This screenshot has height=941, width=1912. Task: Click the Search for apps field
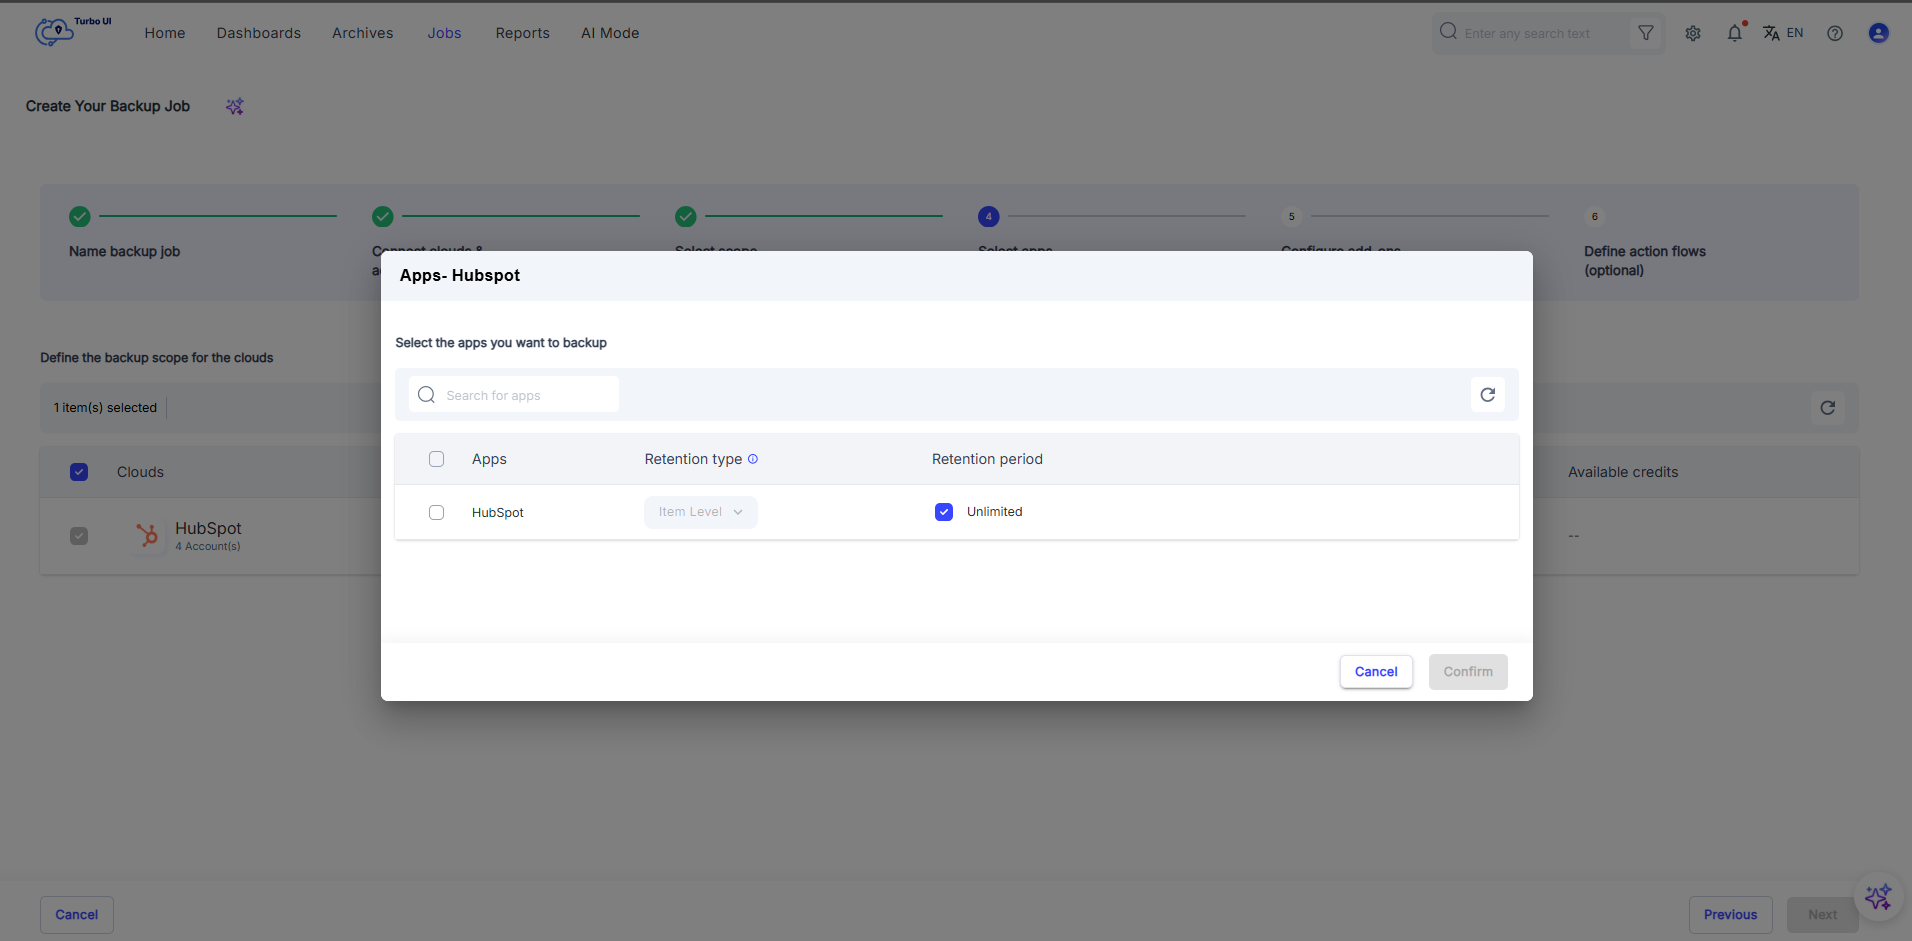click(514, 395)
